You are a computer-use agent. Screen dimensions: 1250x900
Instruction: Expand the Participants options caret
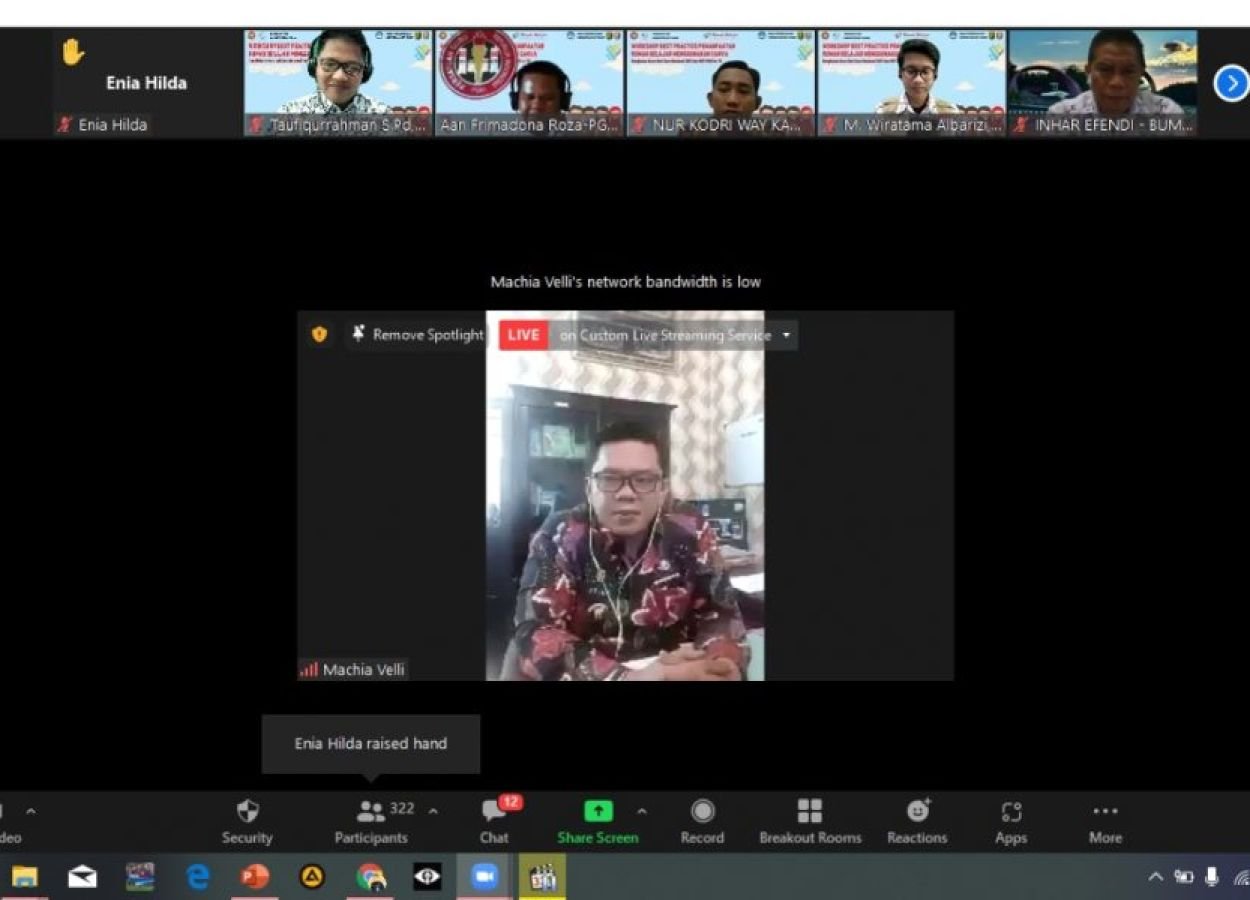point(433,811)
